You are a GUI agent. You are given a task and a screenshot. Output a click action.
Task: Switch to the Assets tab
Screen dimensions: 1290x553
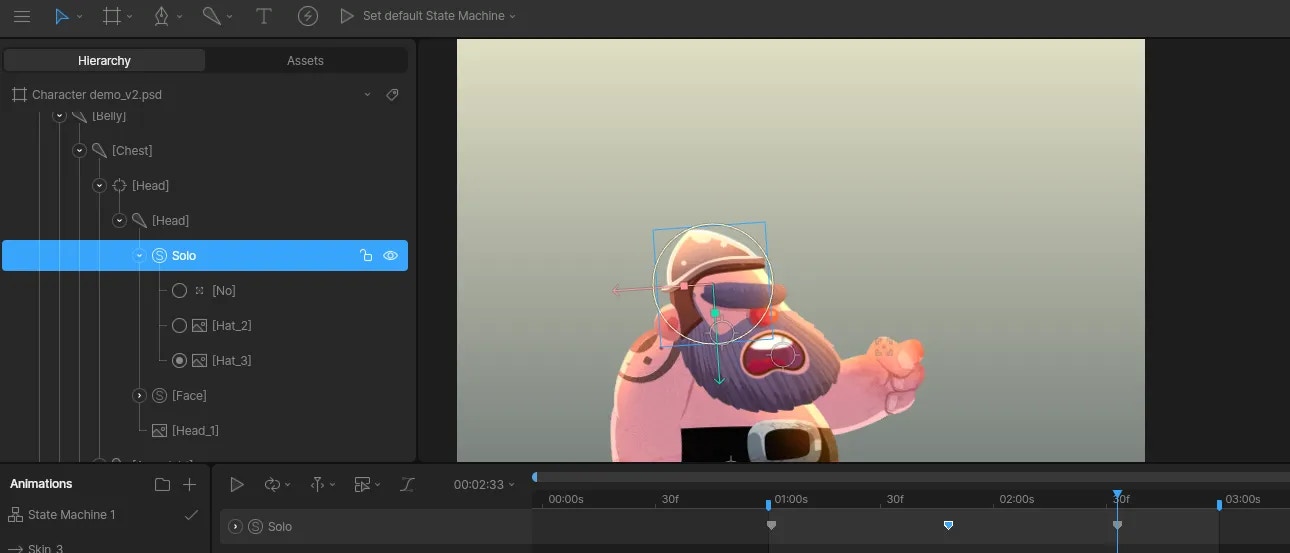(x=305, y=60)
